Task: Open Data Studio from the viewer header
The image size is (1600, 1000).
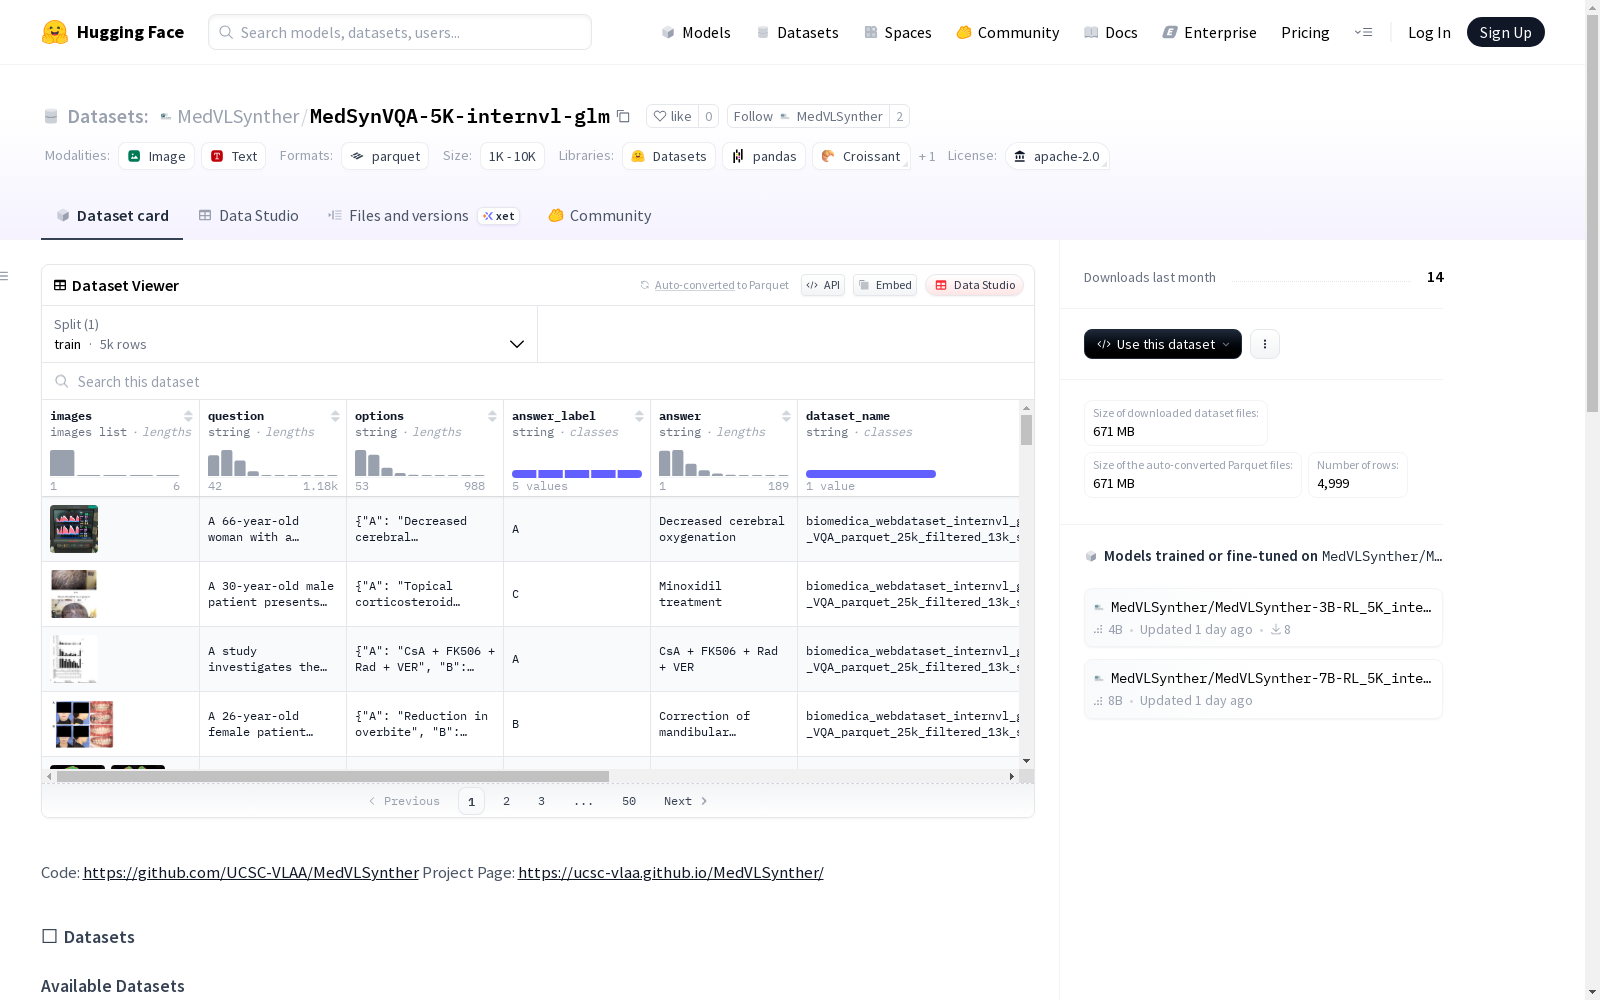Action: 975,285
